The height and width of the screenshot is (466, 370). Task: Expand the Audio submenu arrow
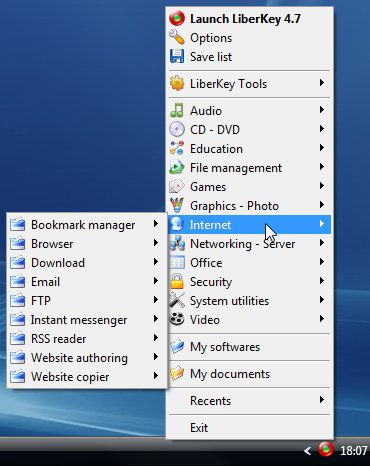[x=322, y=110]
